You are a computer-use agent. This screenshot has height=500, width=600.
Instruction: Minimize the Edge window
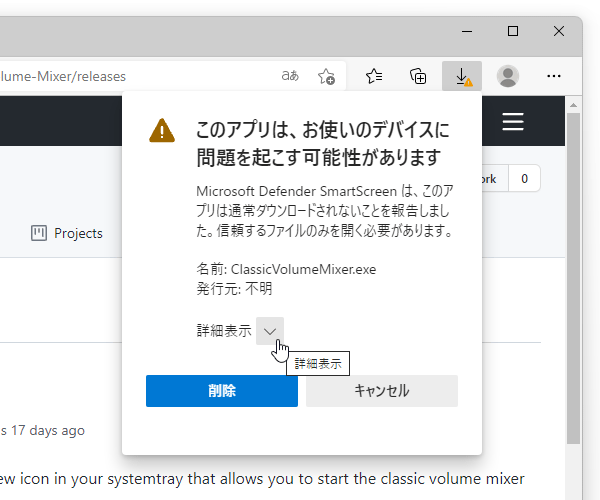coord(467,31)
